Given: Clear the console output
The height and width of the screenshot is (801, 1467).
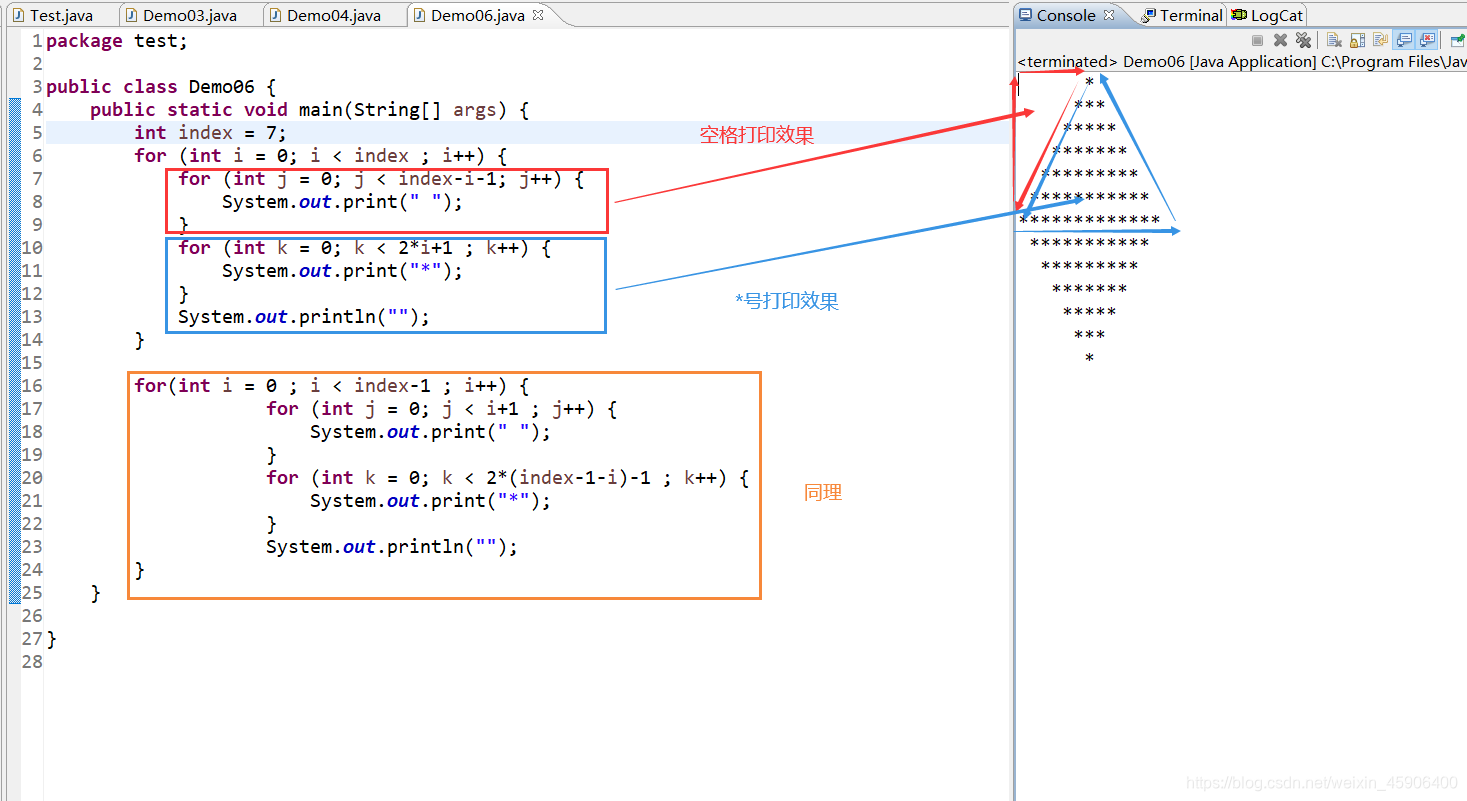Looking at the screenshot, I should click(x=1334, y=40).
